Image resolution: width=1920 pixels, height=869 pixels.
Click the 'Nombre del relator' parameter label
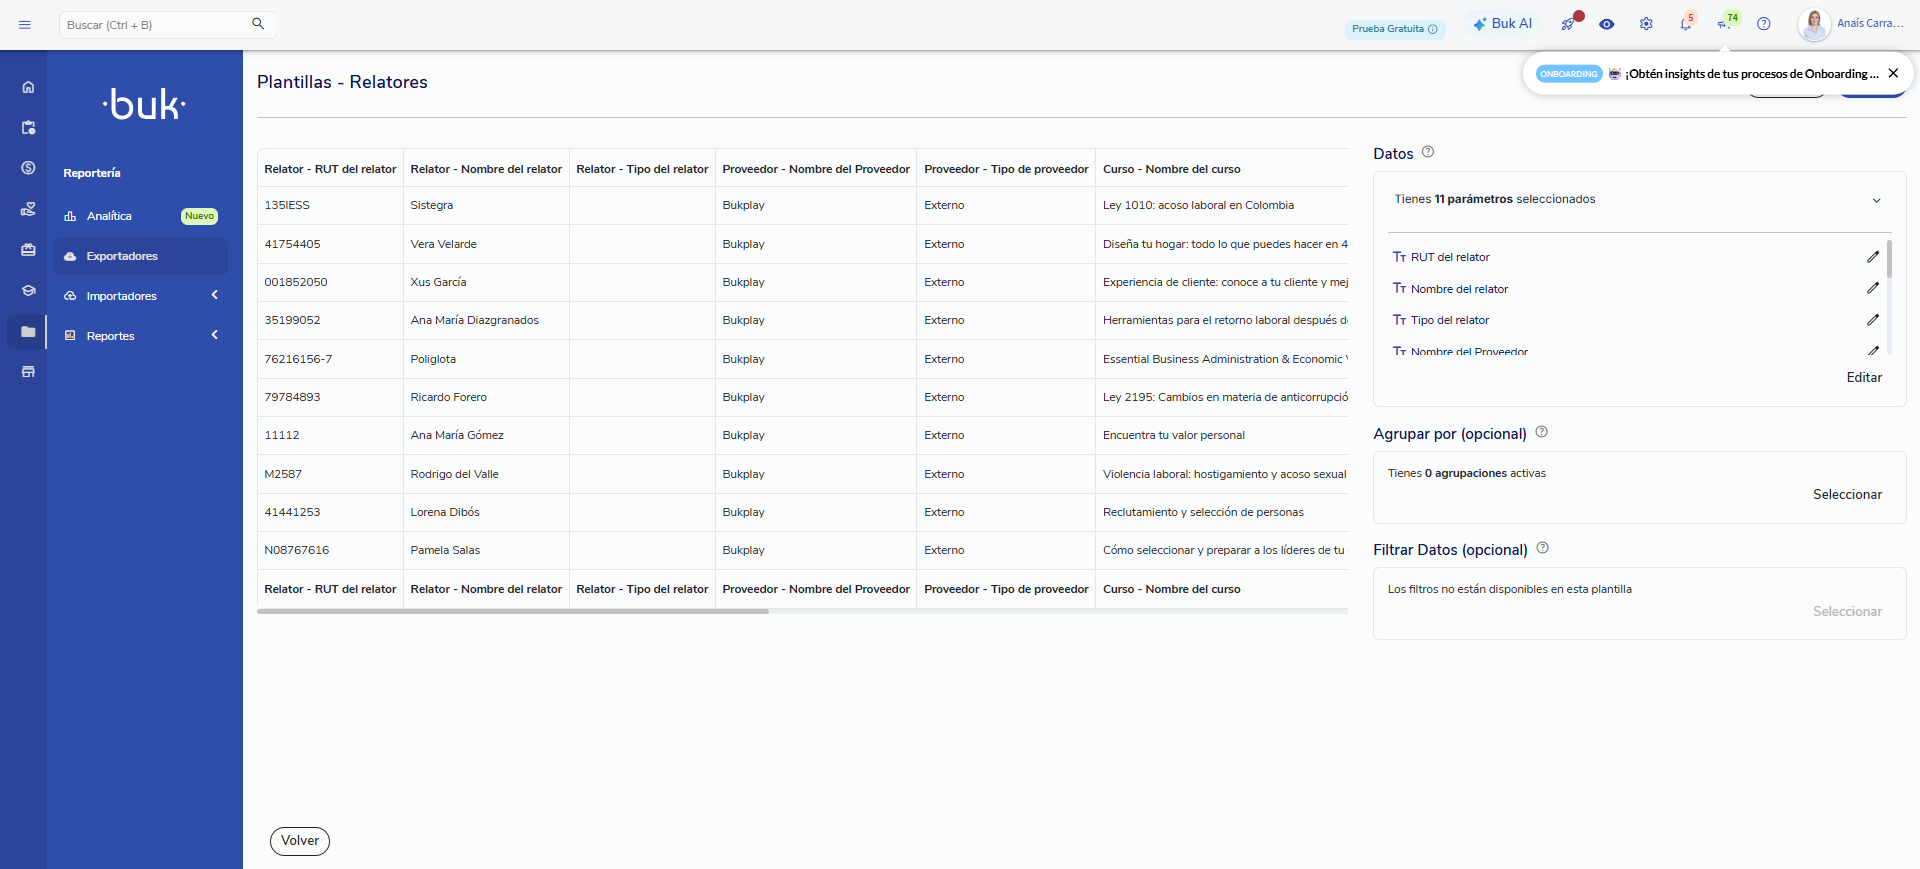click(x=1459, y=289)
